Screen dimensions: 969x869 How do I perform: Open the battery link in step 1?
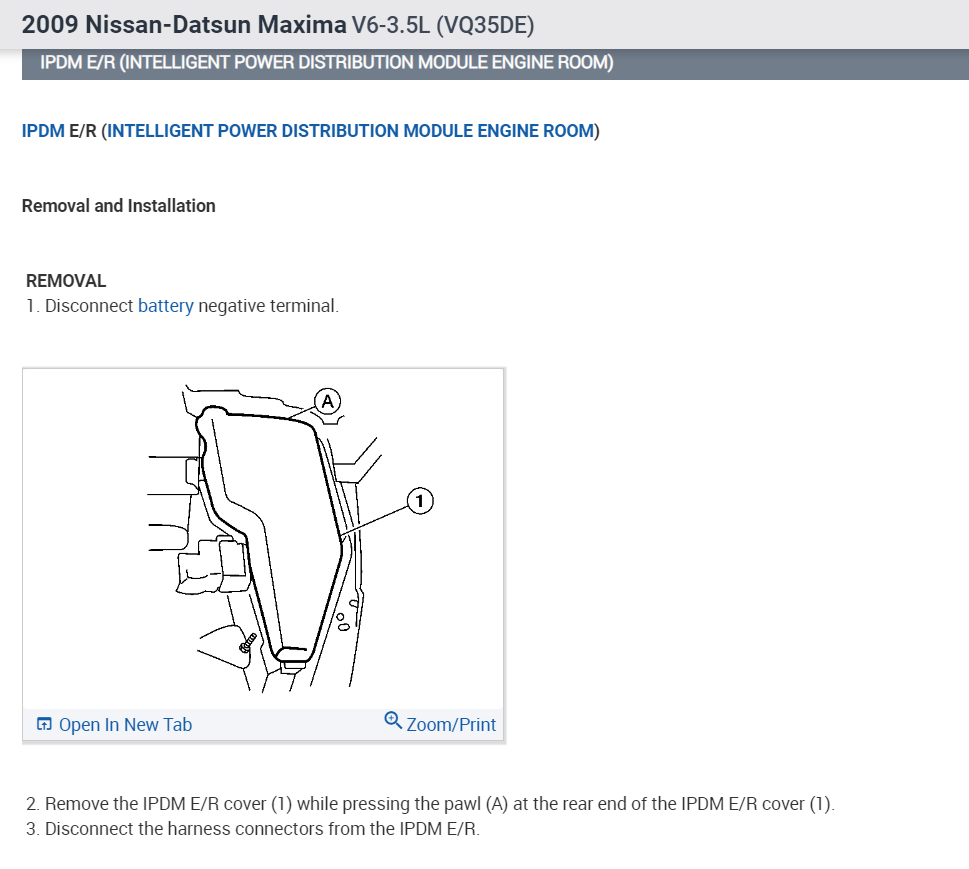(x=166, y=306)
